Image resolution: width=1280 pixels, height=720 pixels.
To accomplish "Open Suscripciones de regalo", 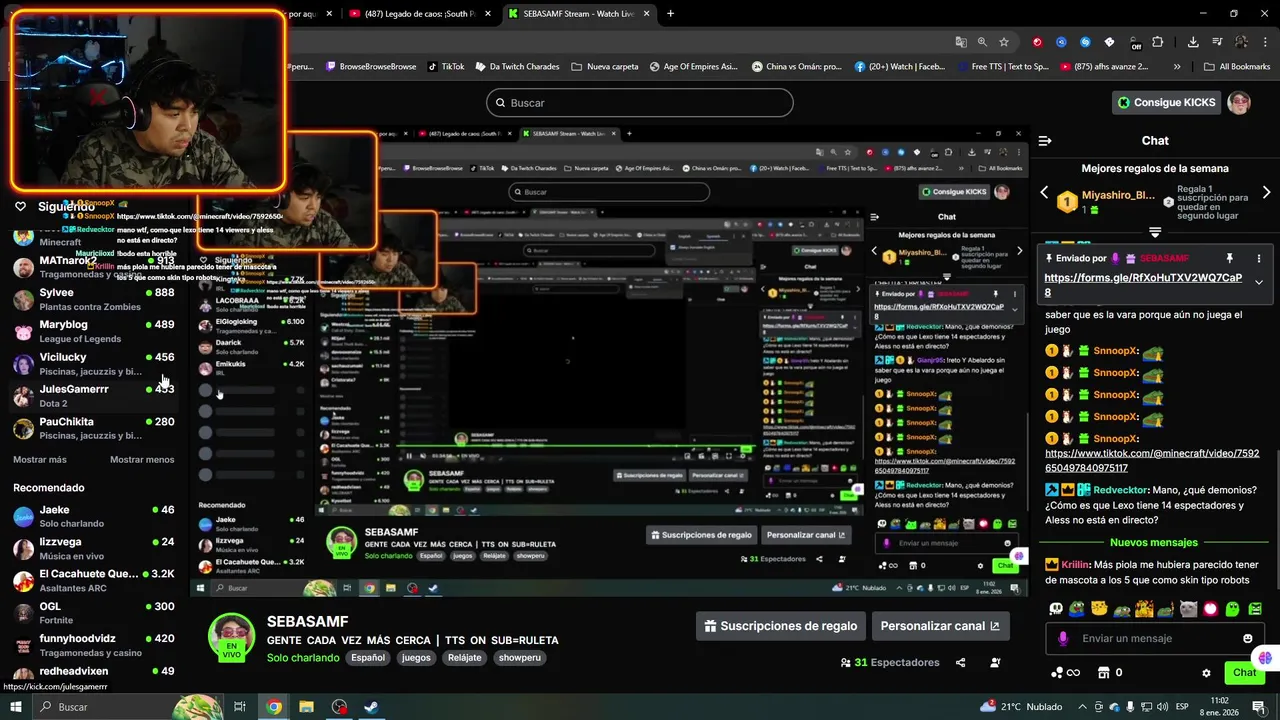I will [781, 626].
